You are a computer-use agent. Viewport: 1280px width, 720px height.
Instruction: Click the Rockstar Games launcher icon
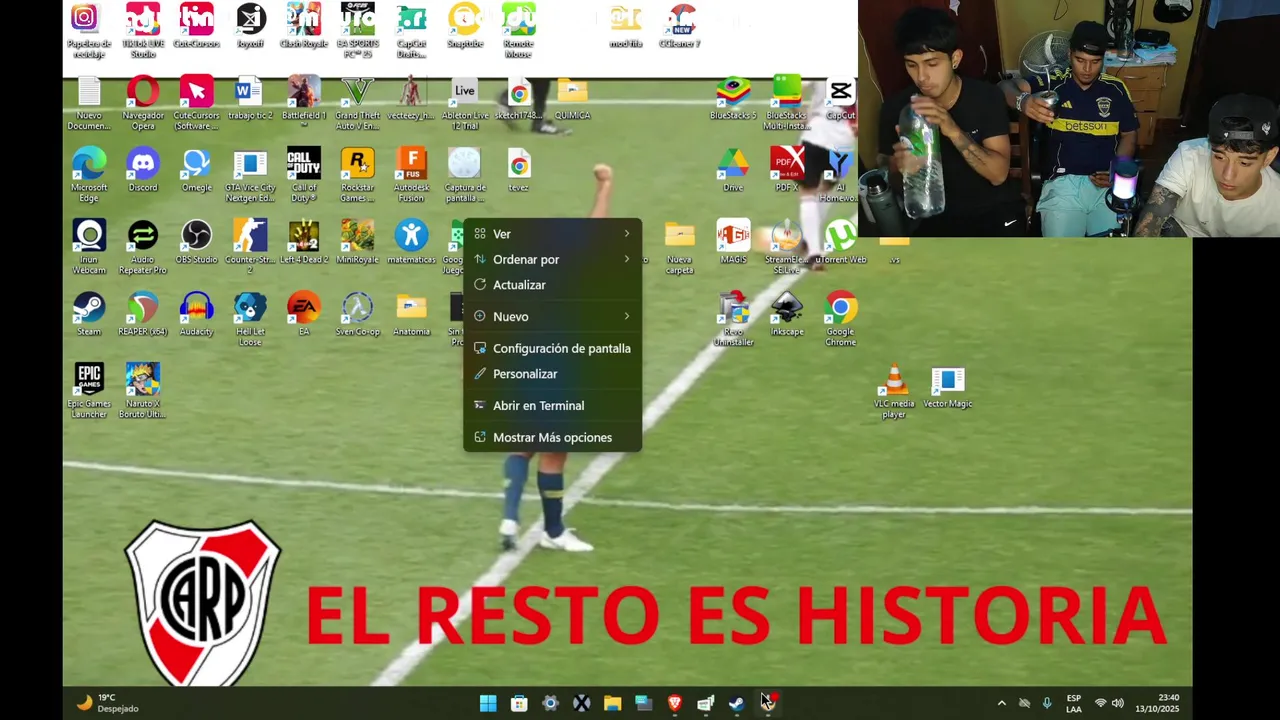[x=357, y=174]
